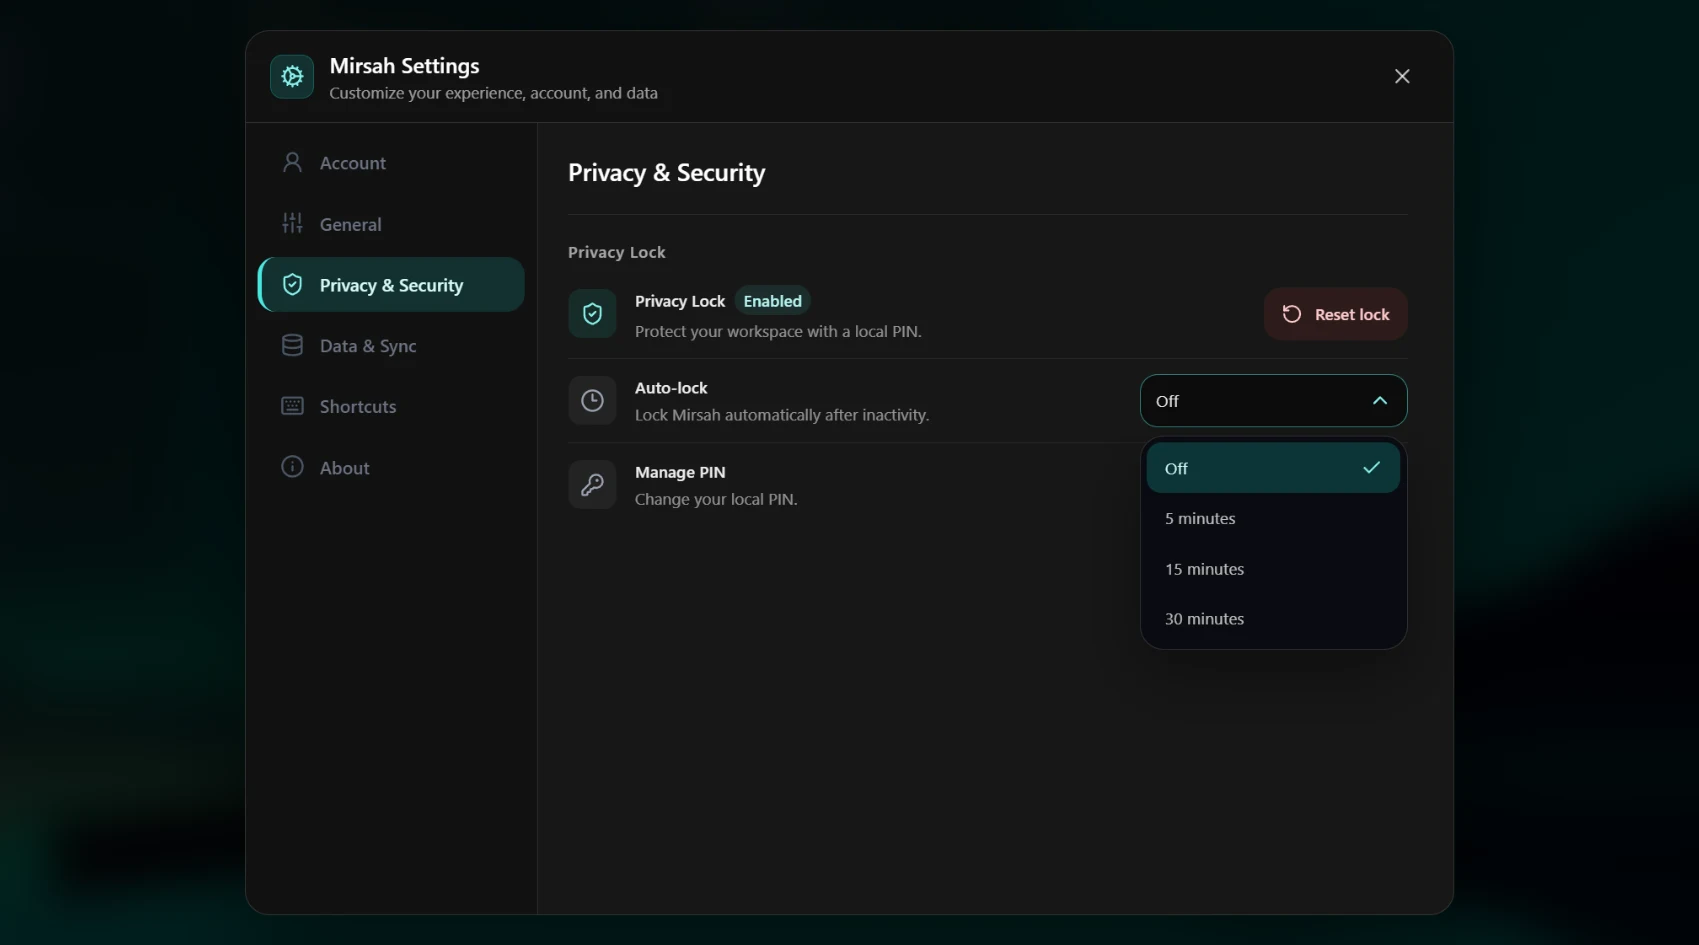Image resolution: width=1699 pixels, height=945 pixels.
Task: Go to the Shortcuts tab
Action: click(x=391, y=407)
